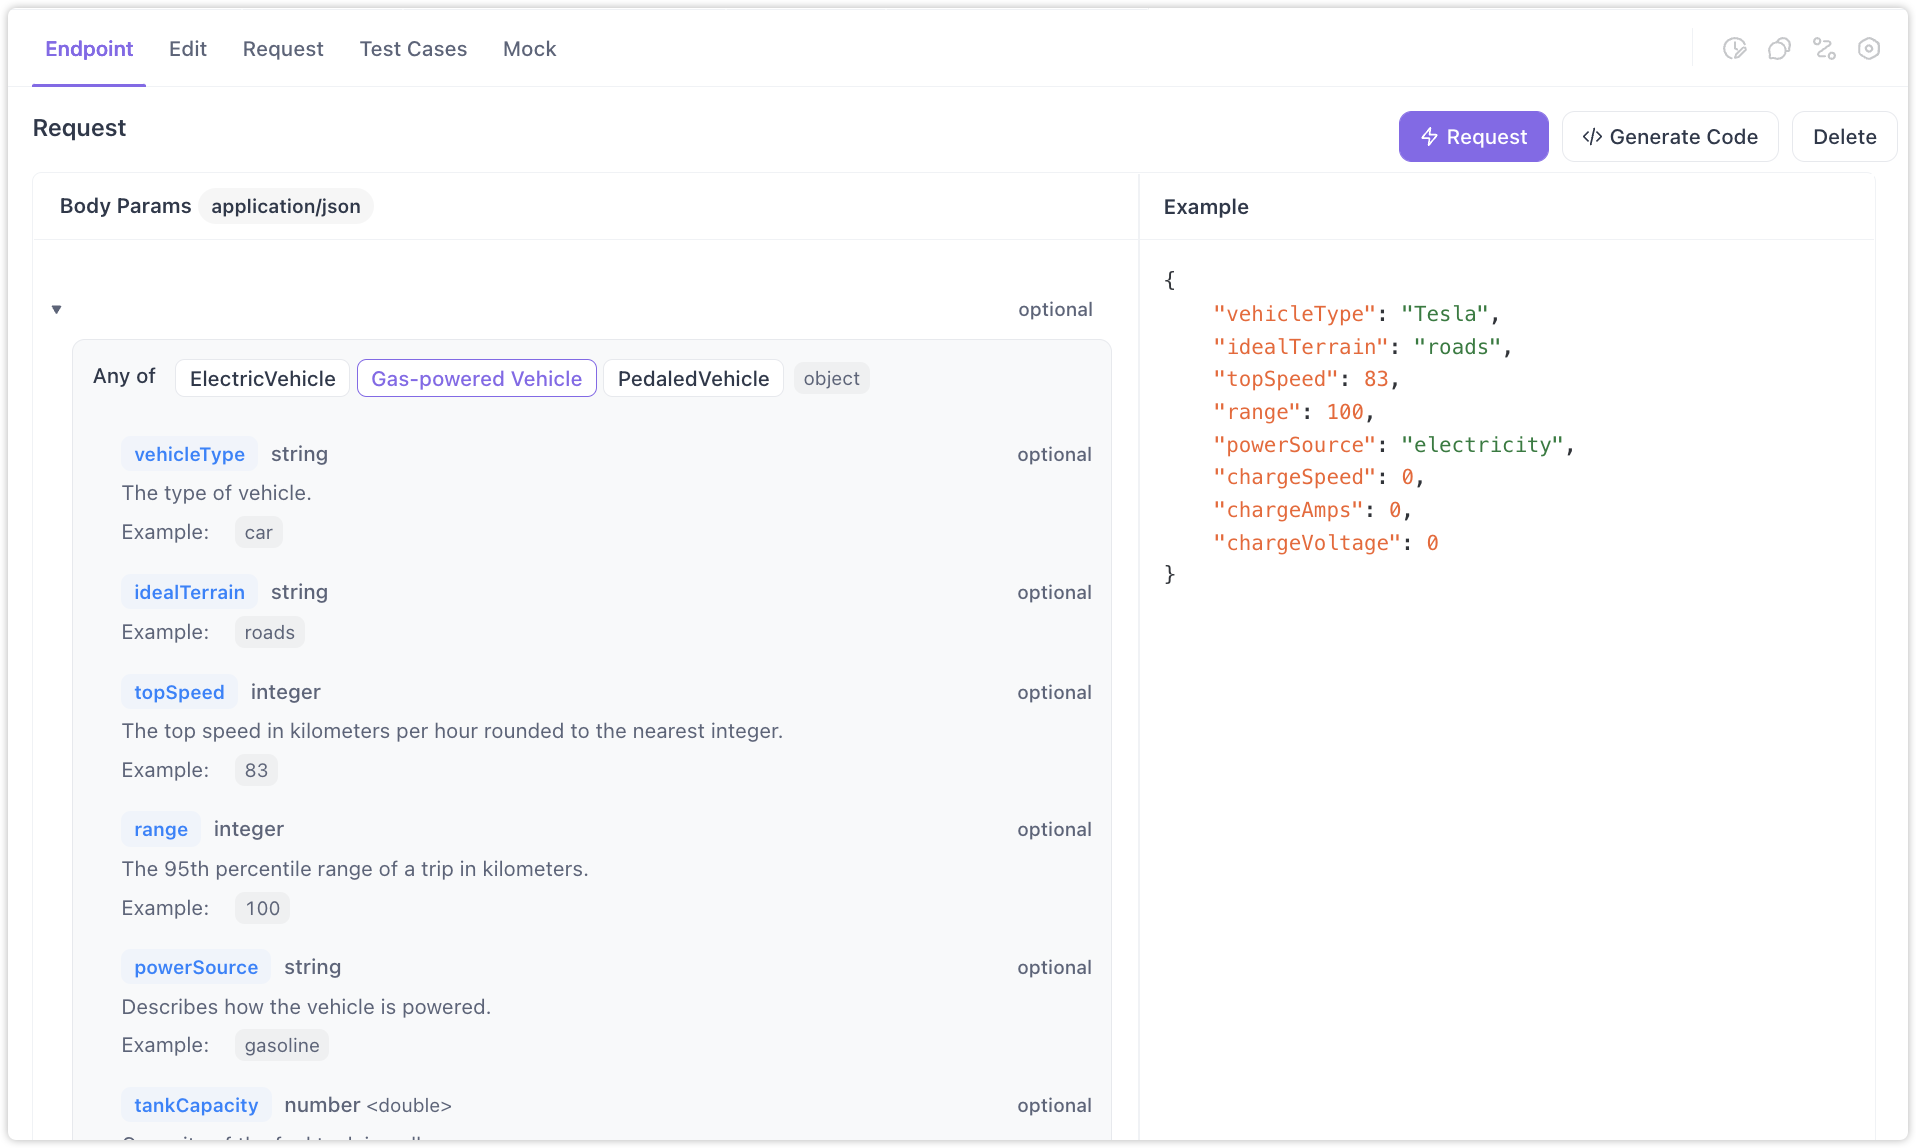This screenshot has height=1148, width=1916.
Task: Click the tankCapacity field name tag
Action: coord(196,1105)
